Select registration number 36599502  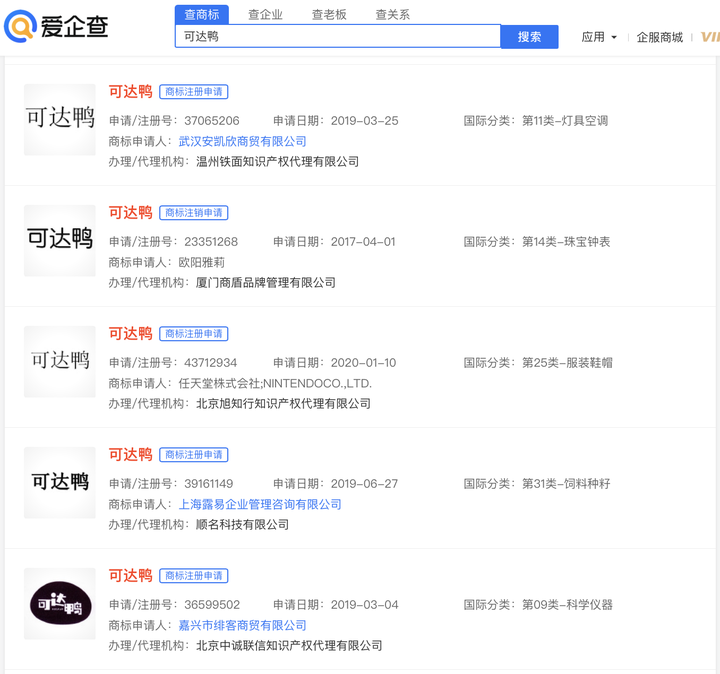[212, 605]
